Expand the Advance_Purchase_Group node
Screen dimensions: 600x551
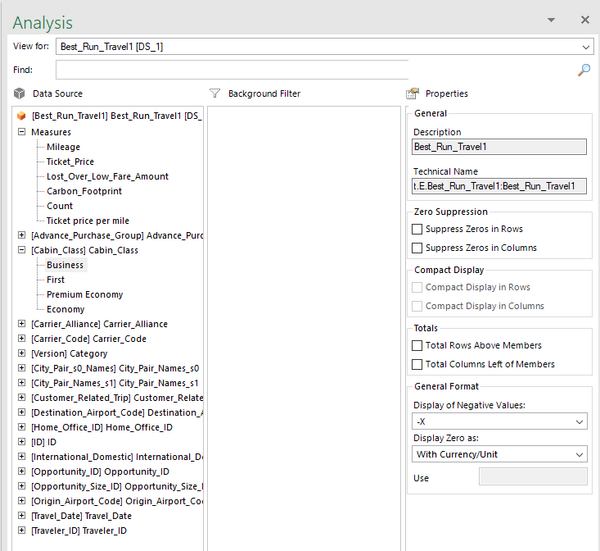coord(22,235)
